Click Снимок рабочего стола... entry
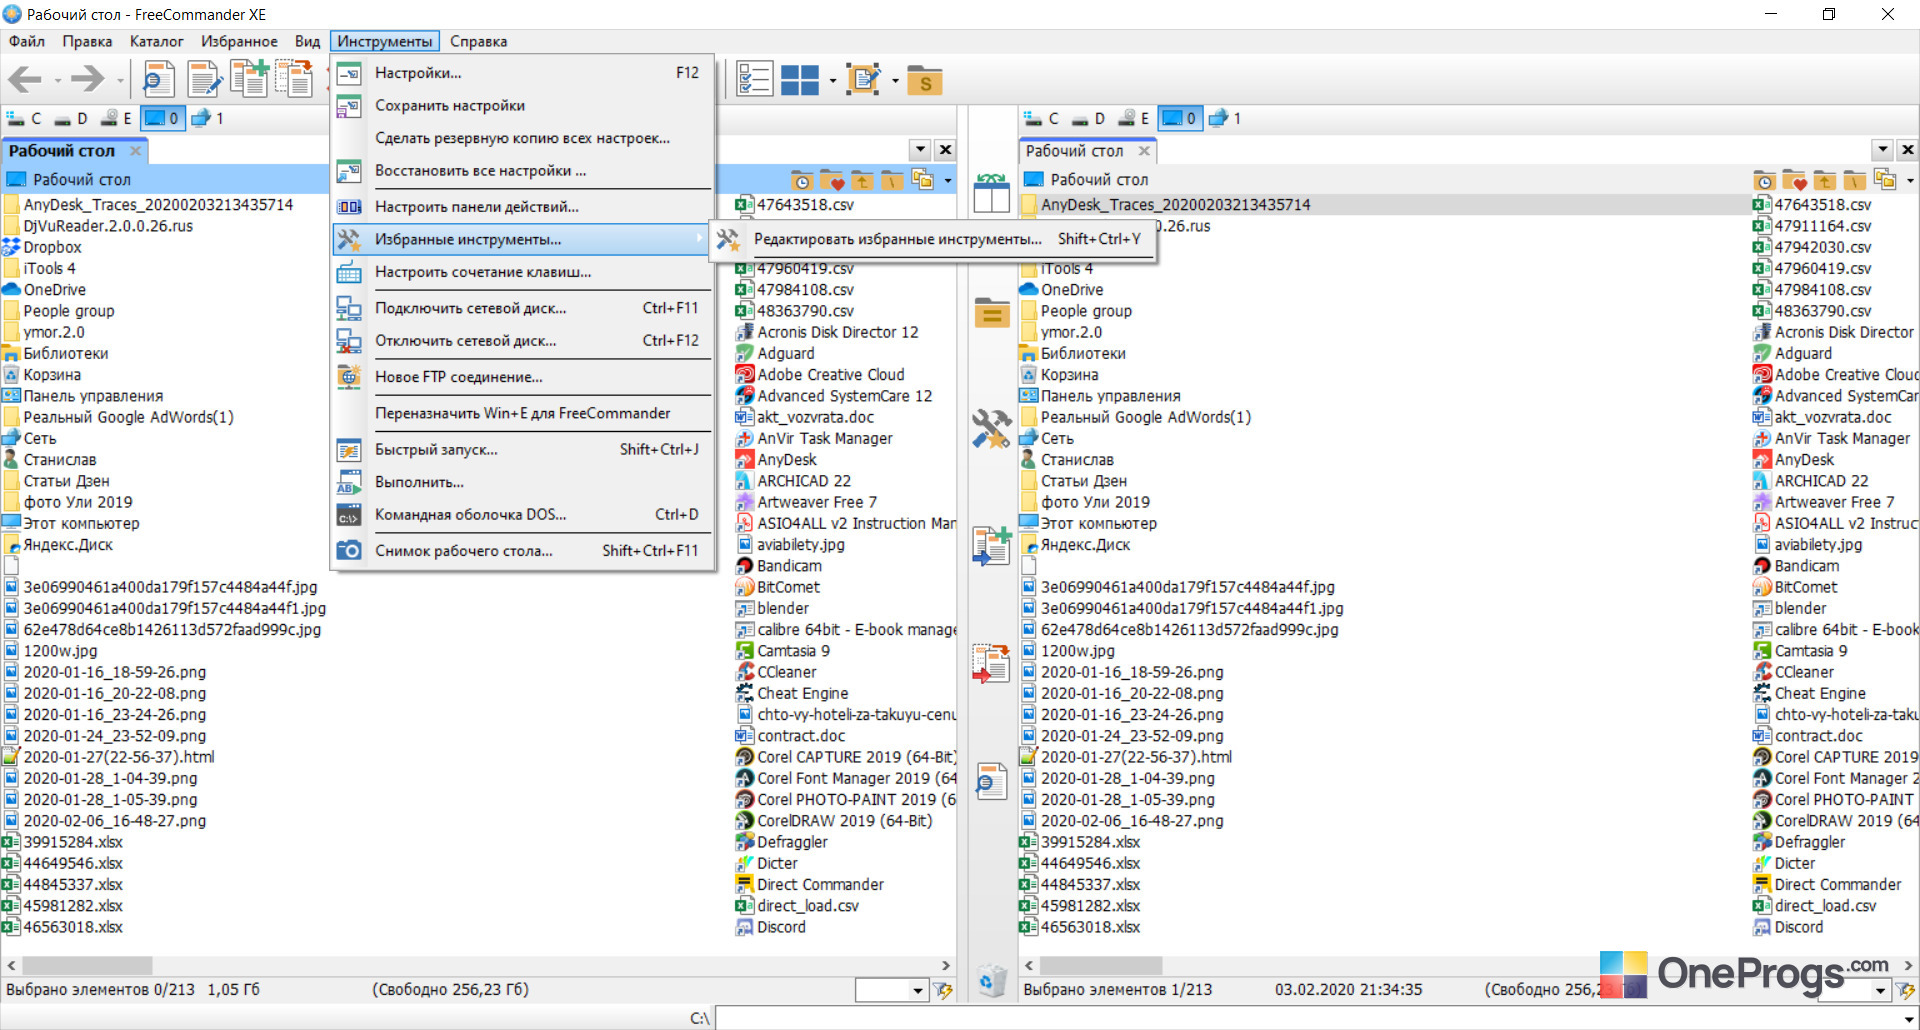The width and height of the screenshot is (1920, 1030). tap(523, 551)
